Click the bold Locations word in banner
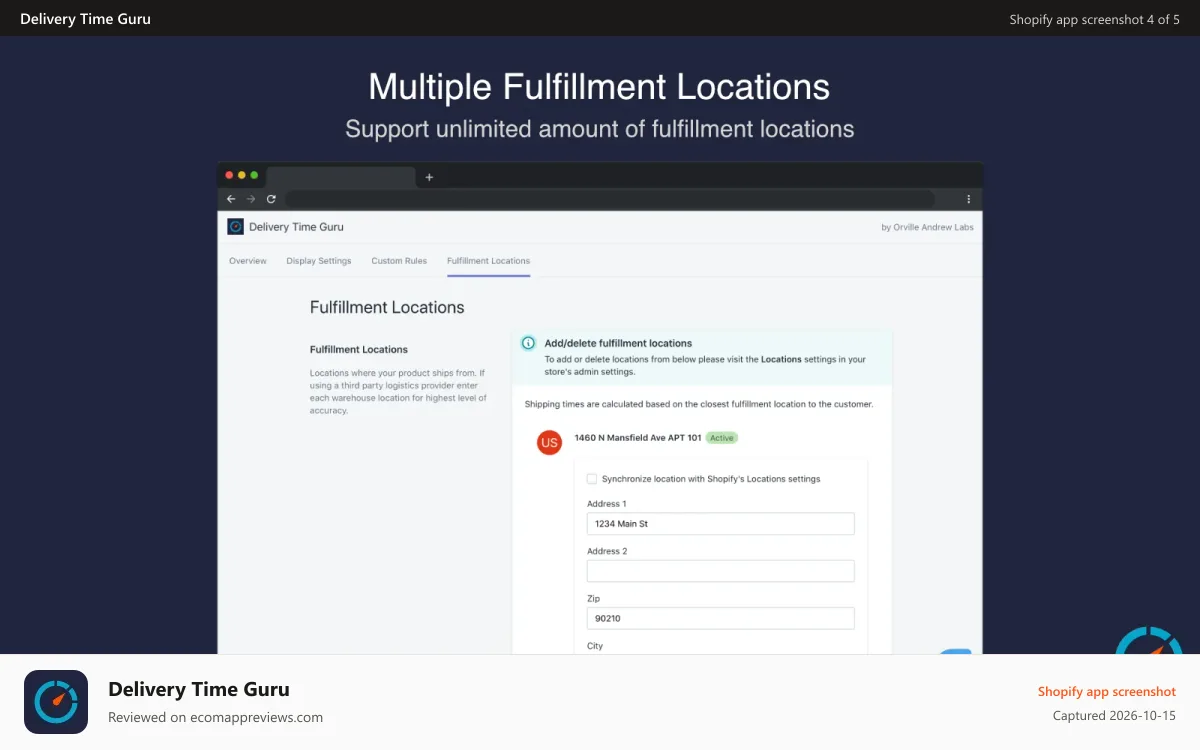The image size is (1200, 750). coord(781,359)
